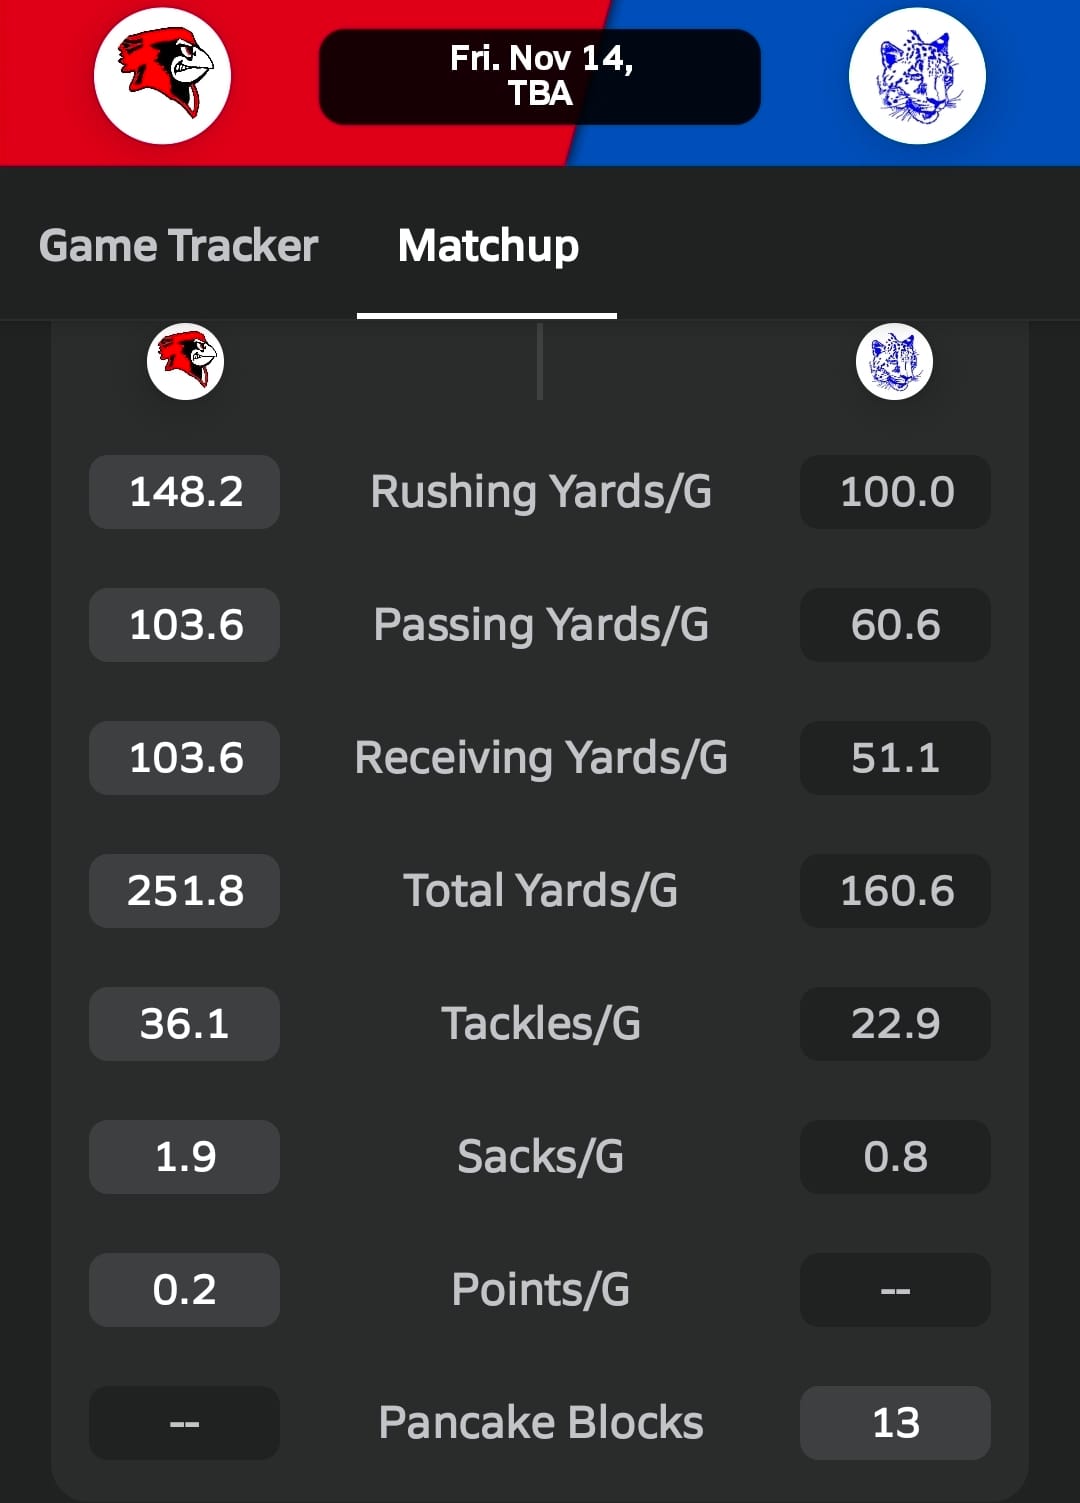1080x1503 pixels.
Task: Select the 13 Pancake Blocks value
Action: pyautogui.click(x=895, y=1423)
